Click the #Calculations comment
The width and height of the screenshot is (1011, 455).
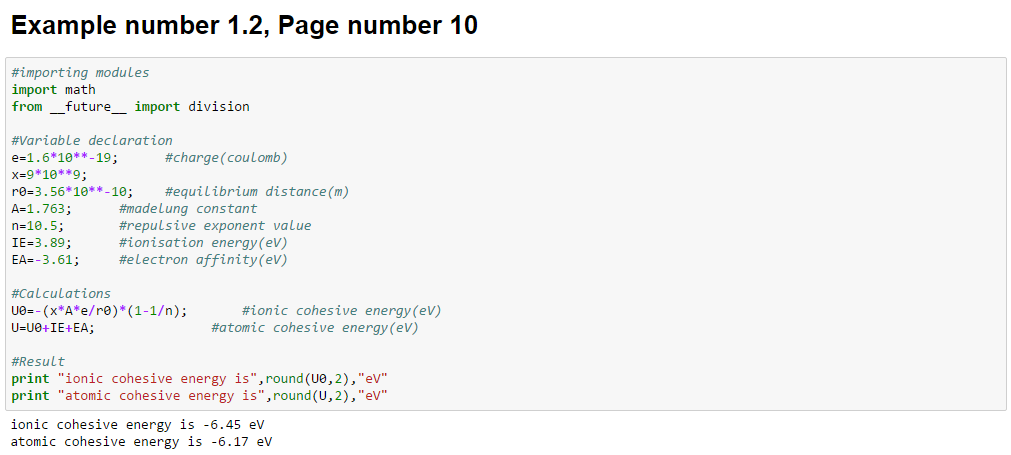tap(61, 293)
